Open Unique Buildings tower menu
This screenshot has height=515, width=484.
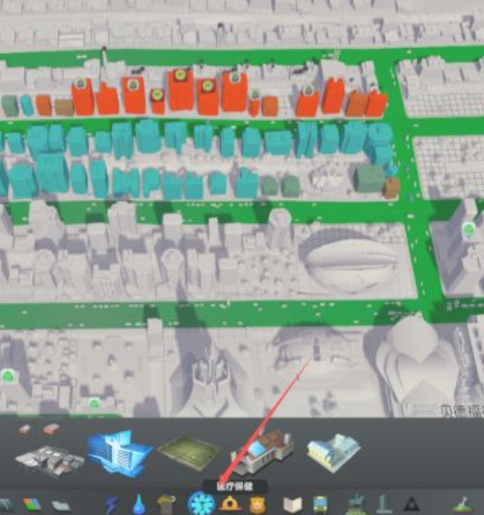pyautogui.click(x=383, y=504)
